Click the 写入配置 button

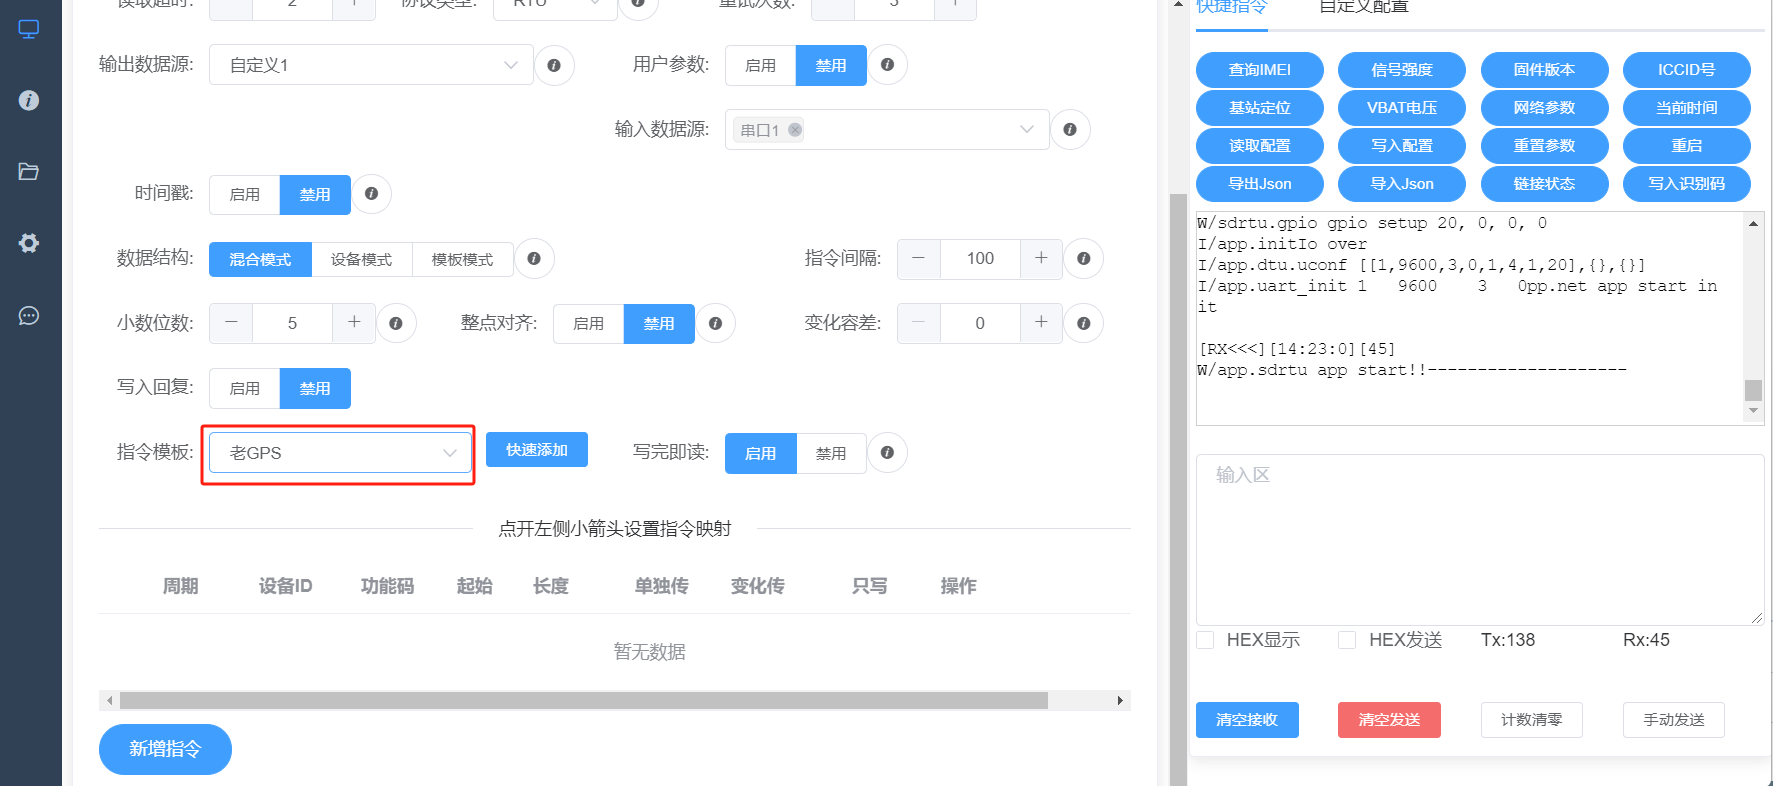[1402, 146]
